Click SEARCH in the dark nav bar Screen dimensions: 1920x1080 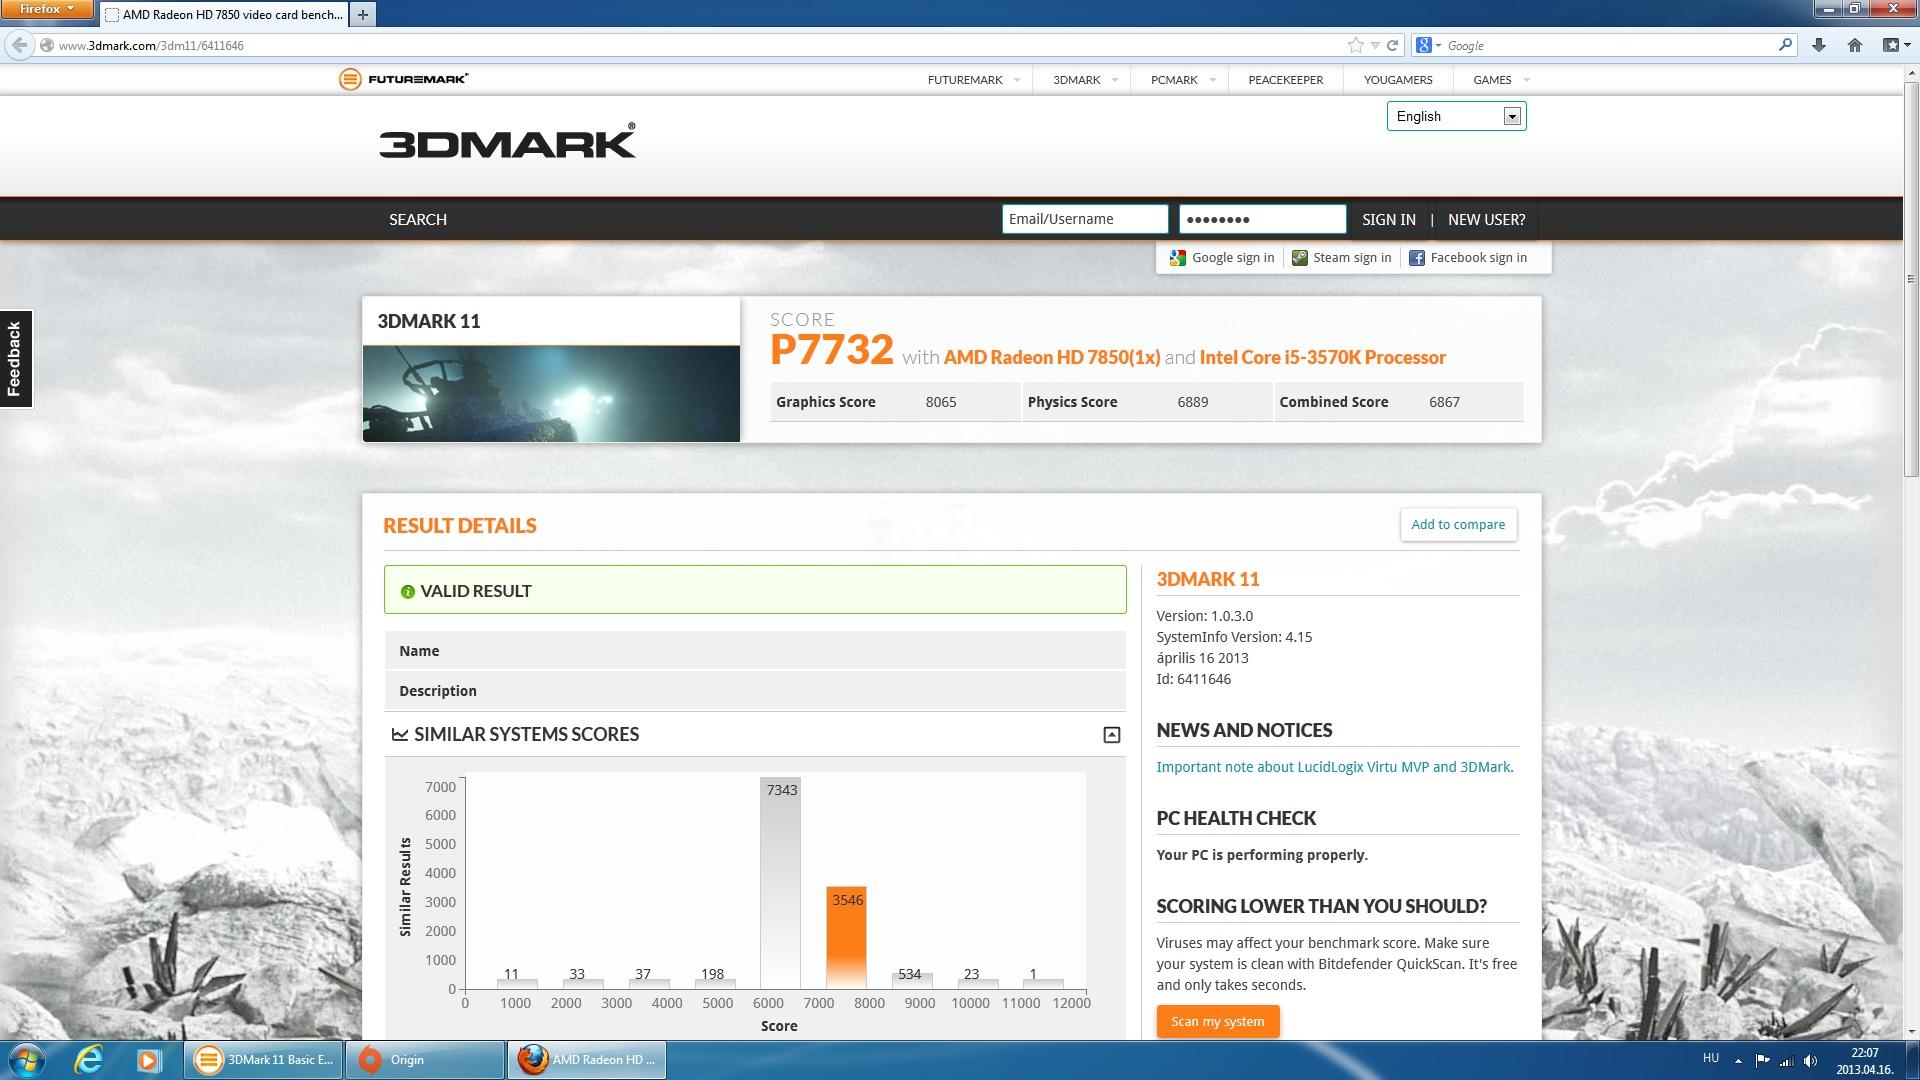pos(418,219)
